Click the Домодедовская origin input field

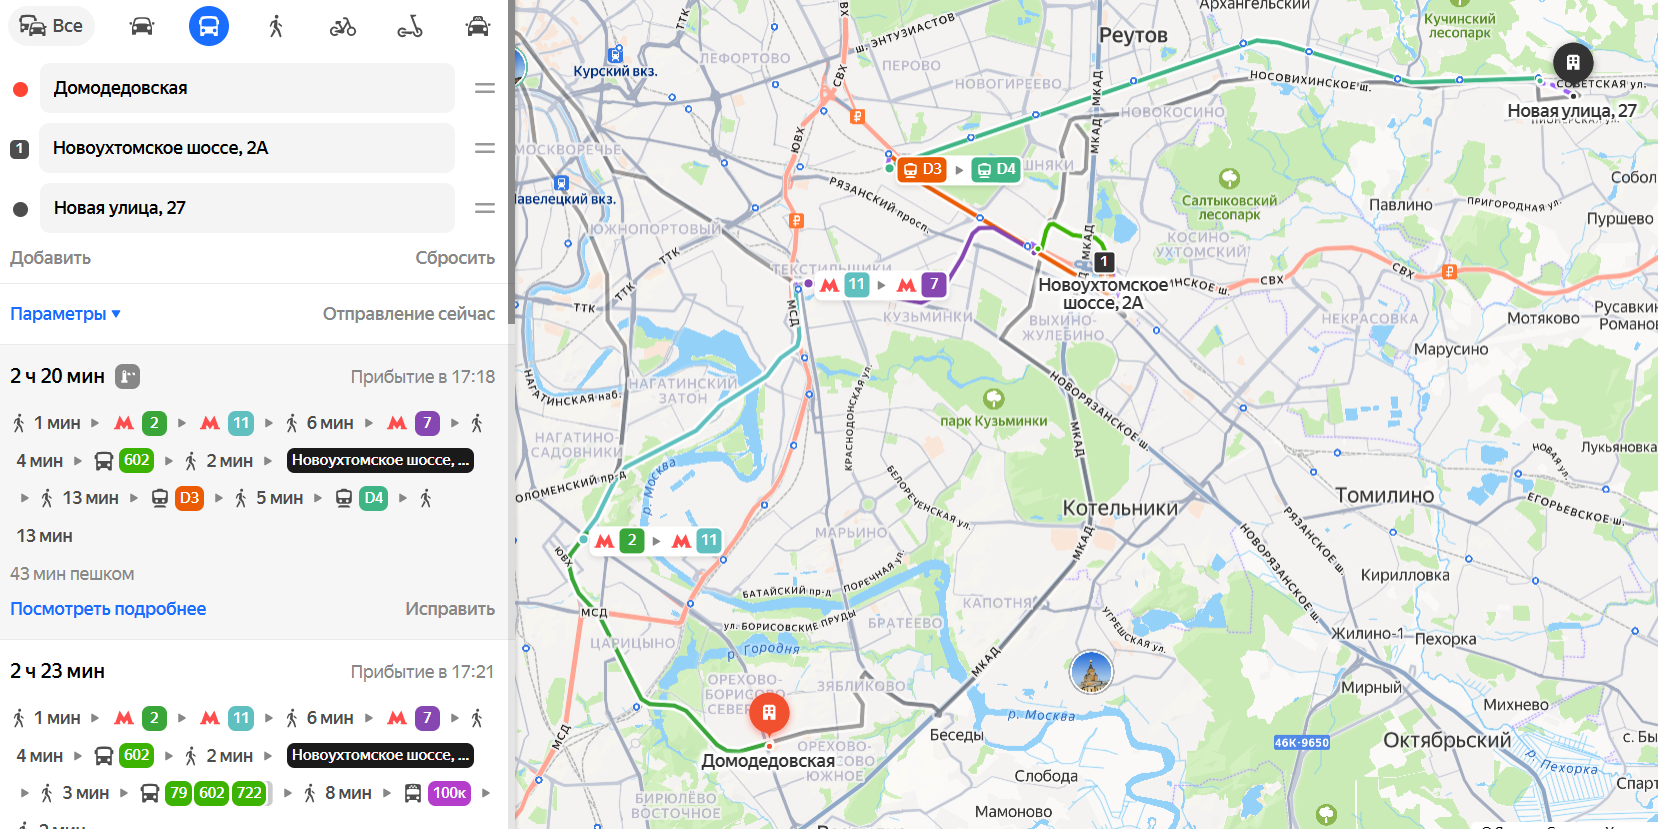247,88
